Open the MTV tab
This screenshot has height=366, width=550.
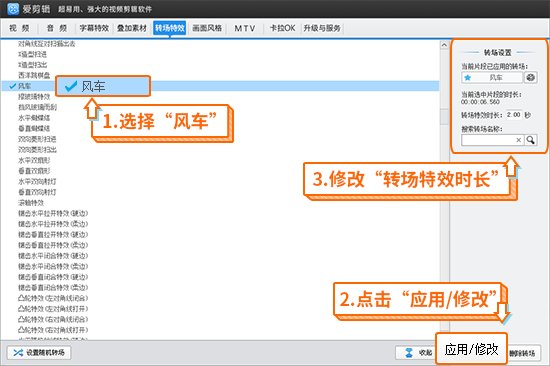(244, 28)
